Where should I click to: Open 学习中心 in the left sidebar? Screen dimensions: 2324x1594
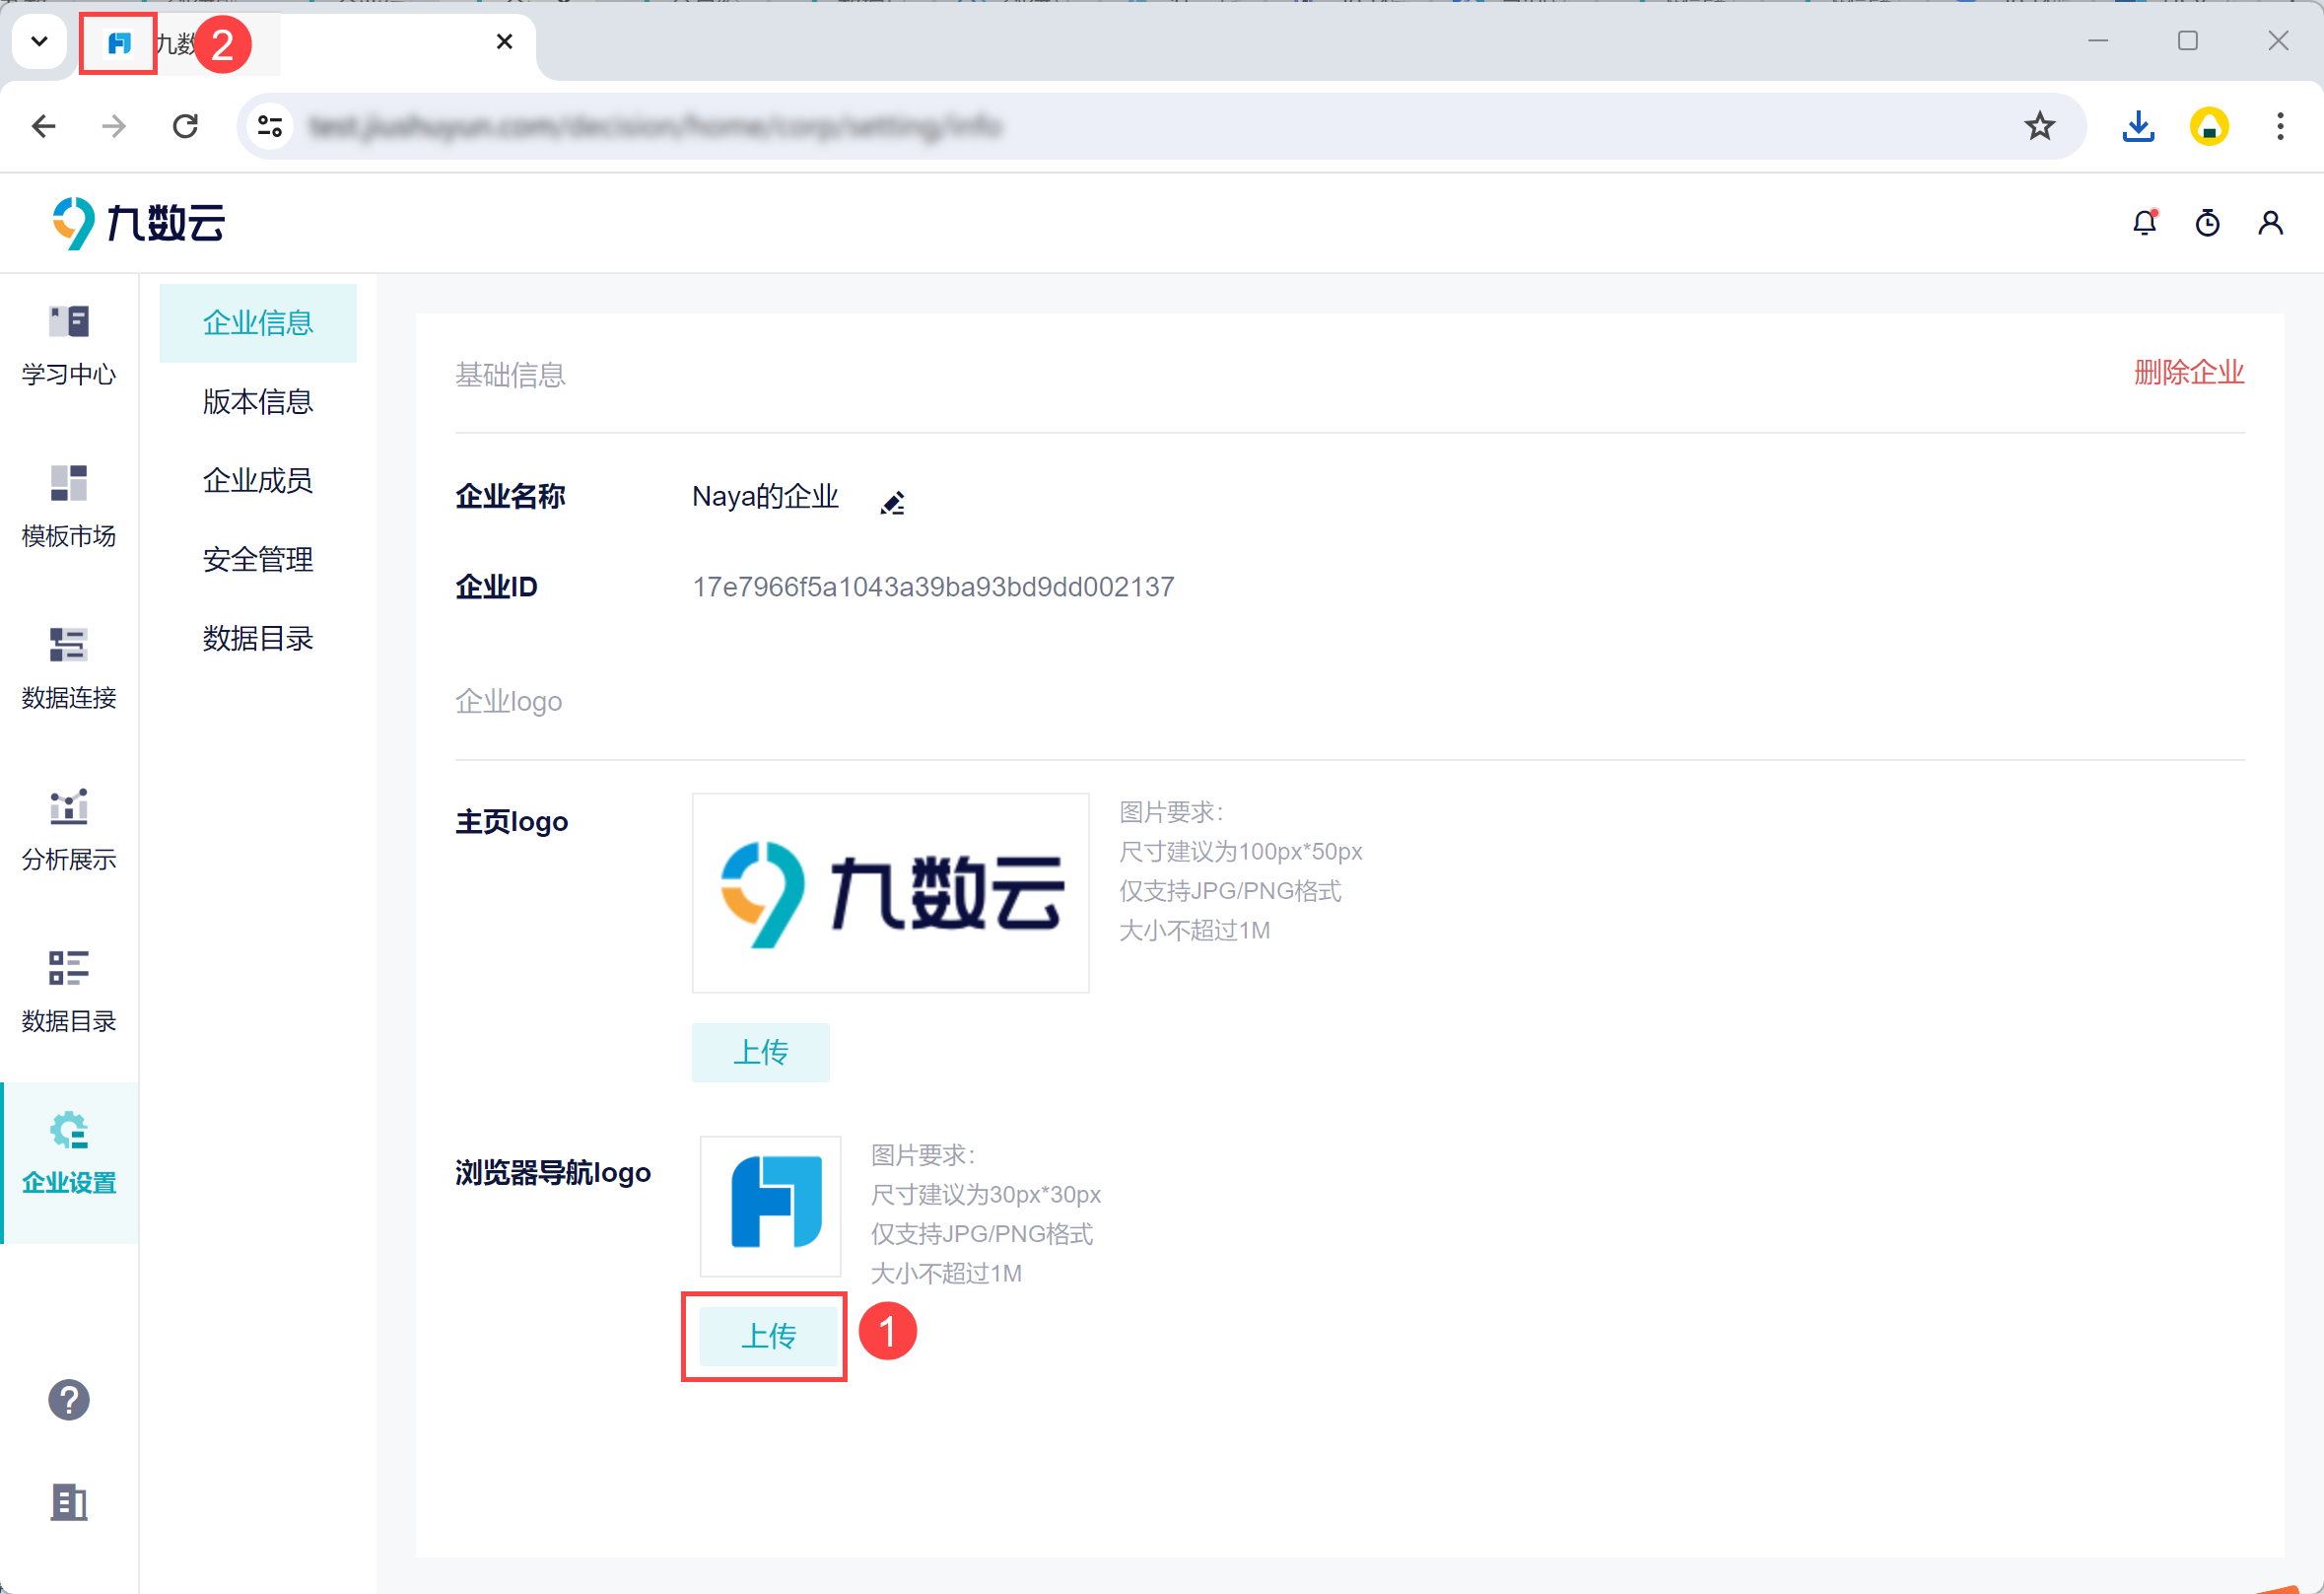69,345
